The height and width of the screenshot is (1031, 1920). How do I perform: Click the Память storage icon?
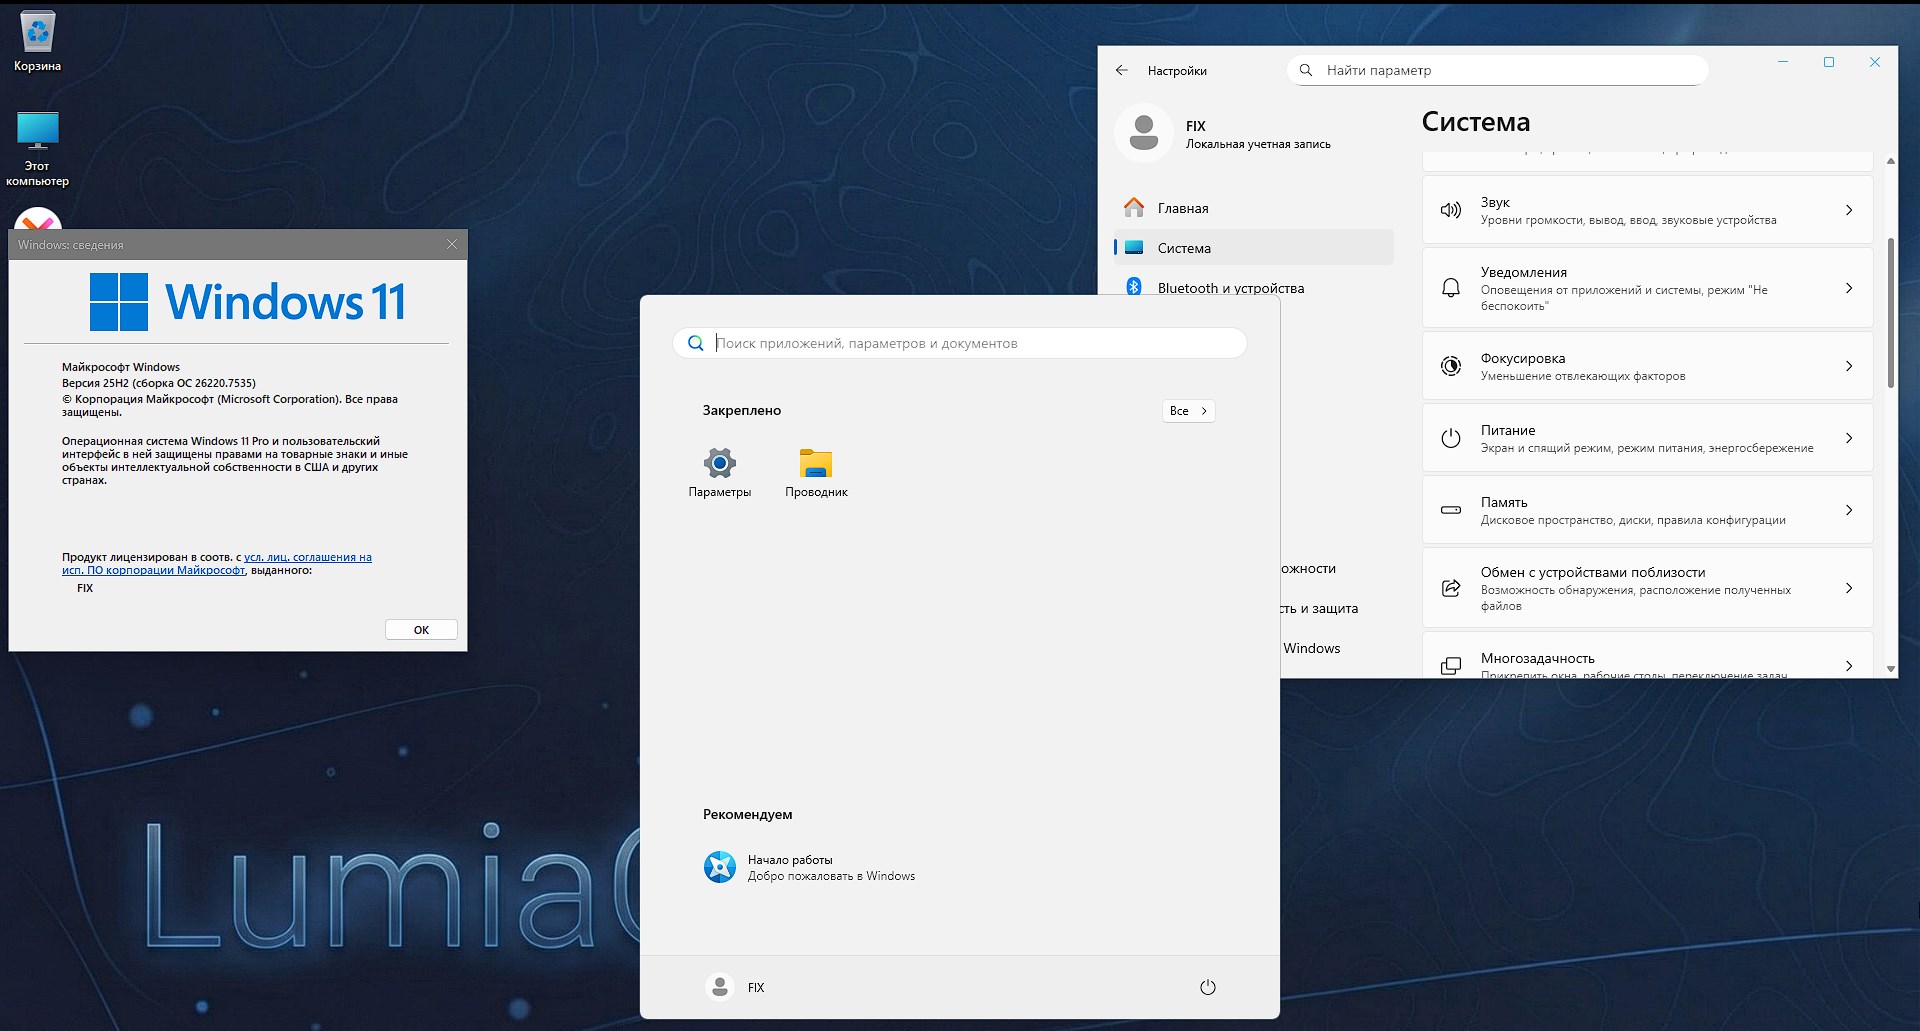[x=1451, y=510]
